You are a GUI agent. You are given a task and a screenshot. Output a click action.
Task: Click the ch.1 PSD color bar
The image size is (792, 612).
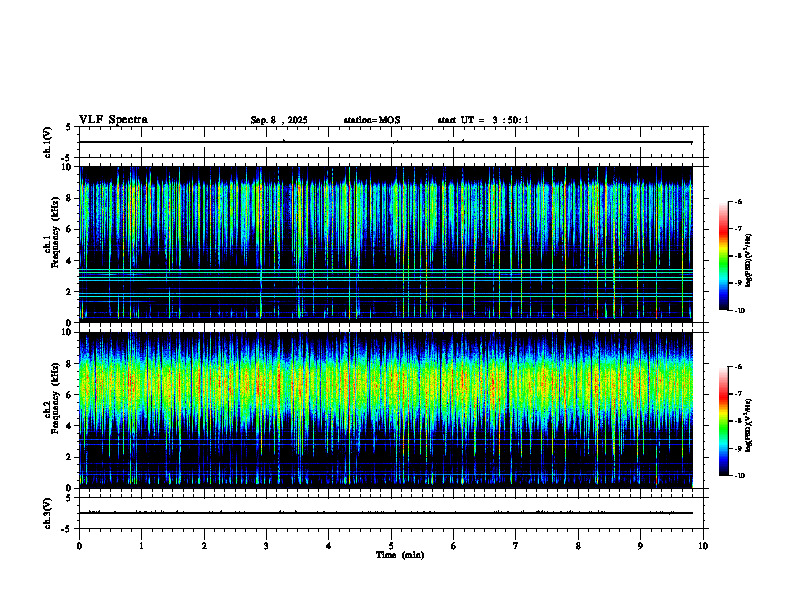click(724, 256)
